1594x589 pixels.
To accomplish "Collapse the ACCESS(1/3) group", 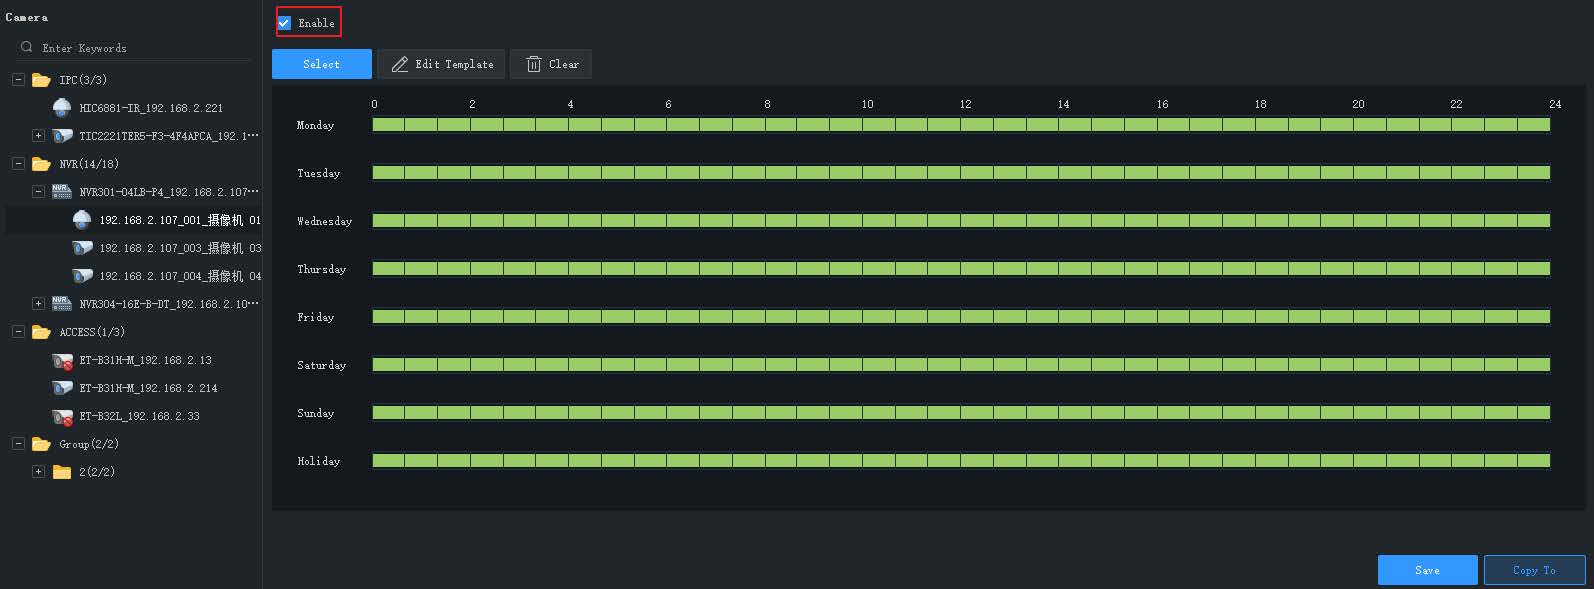I will 18,331.
